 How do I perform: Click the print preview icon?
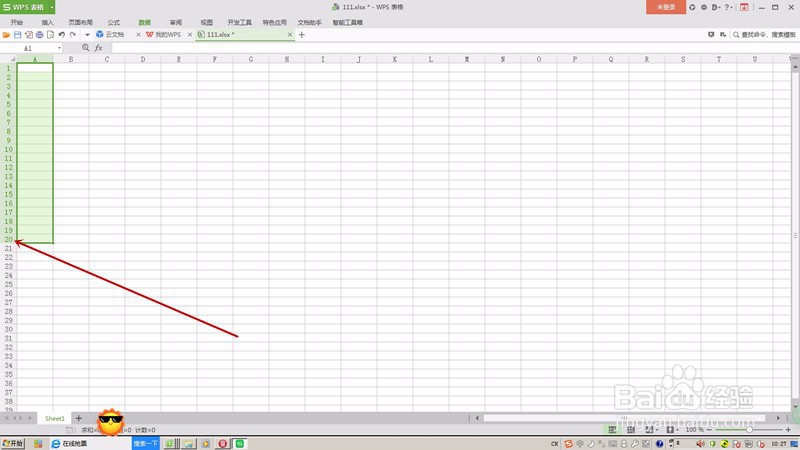[51, 35]
